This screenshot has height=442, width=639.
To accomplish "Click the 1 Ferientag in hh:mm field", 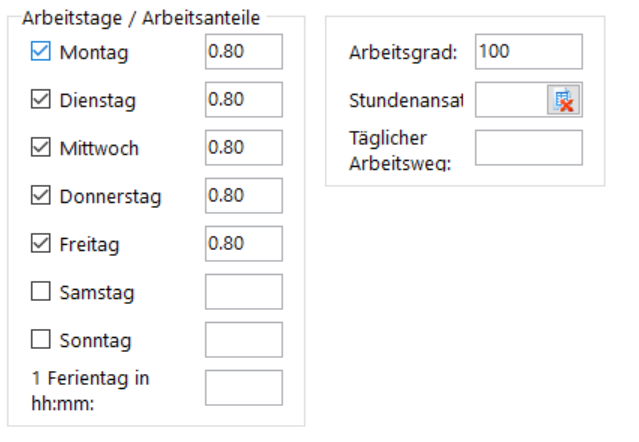I will click(243, 388).
